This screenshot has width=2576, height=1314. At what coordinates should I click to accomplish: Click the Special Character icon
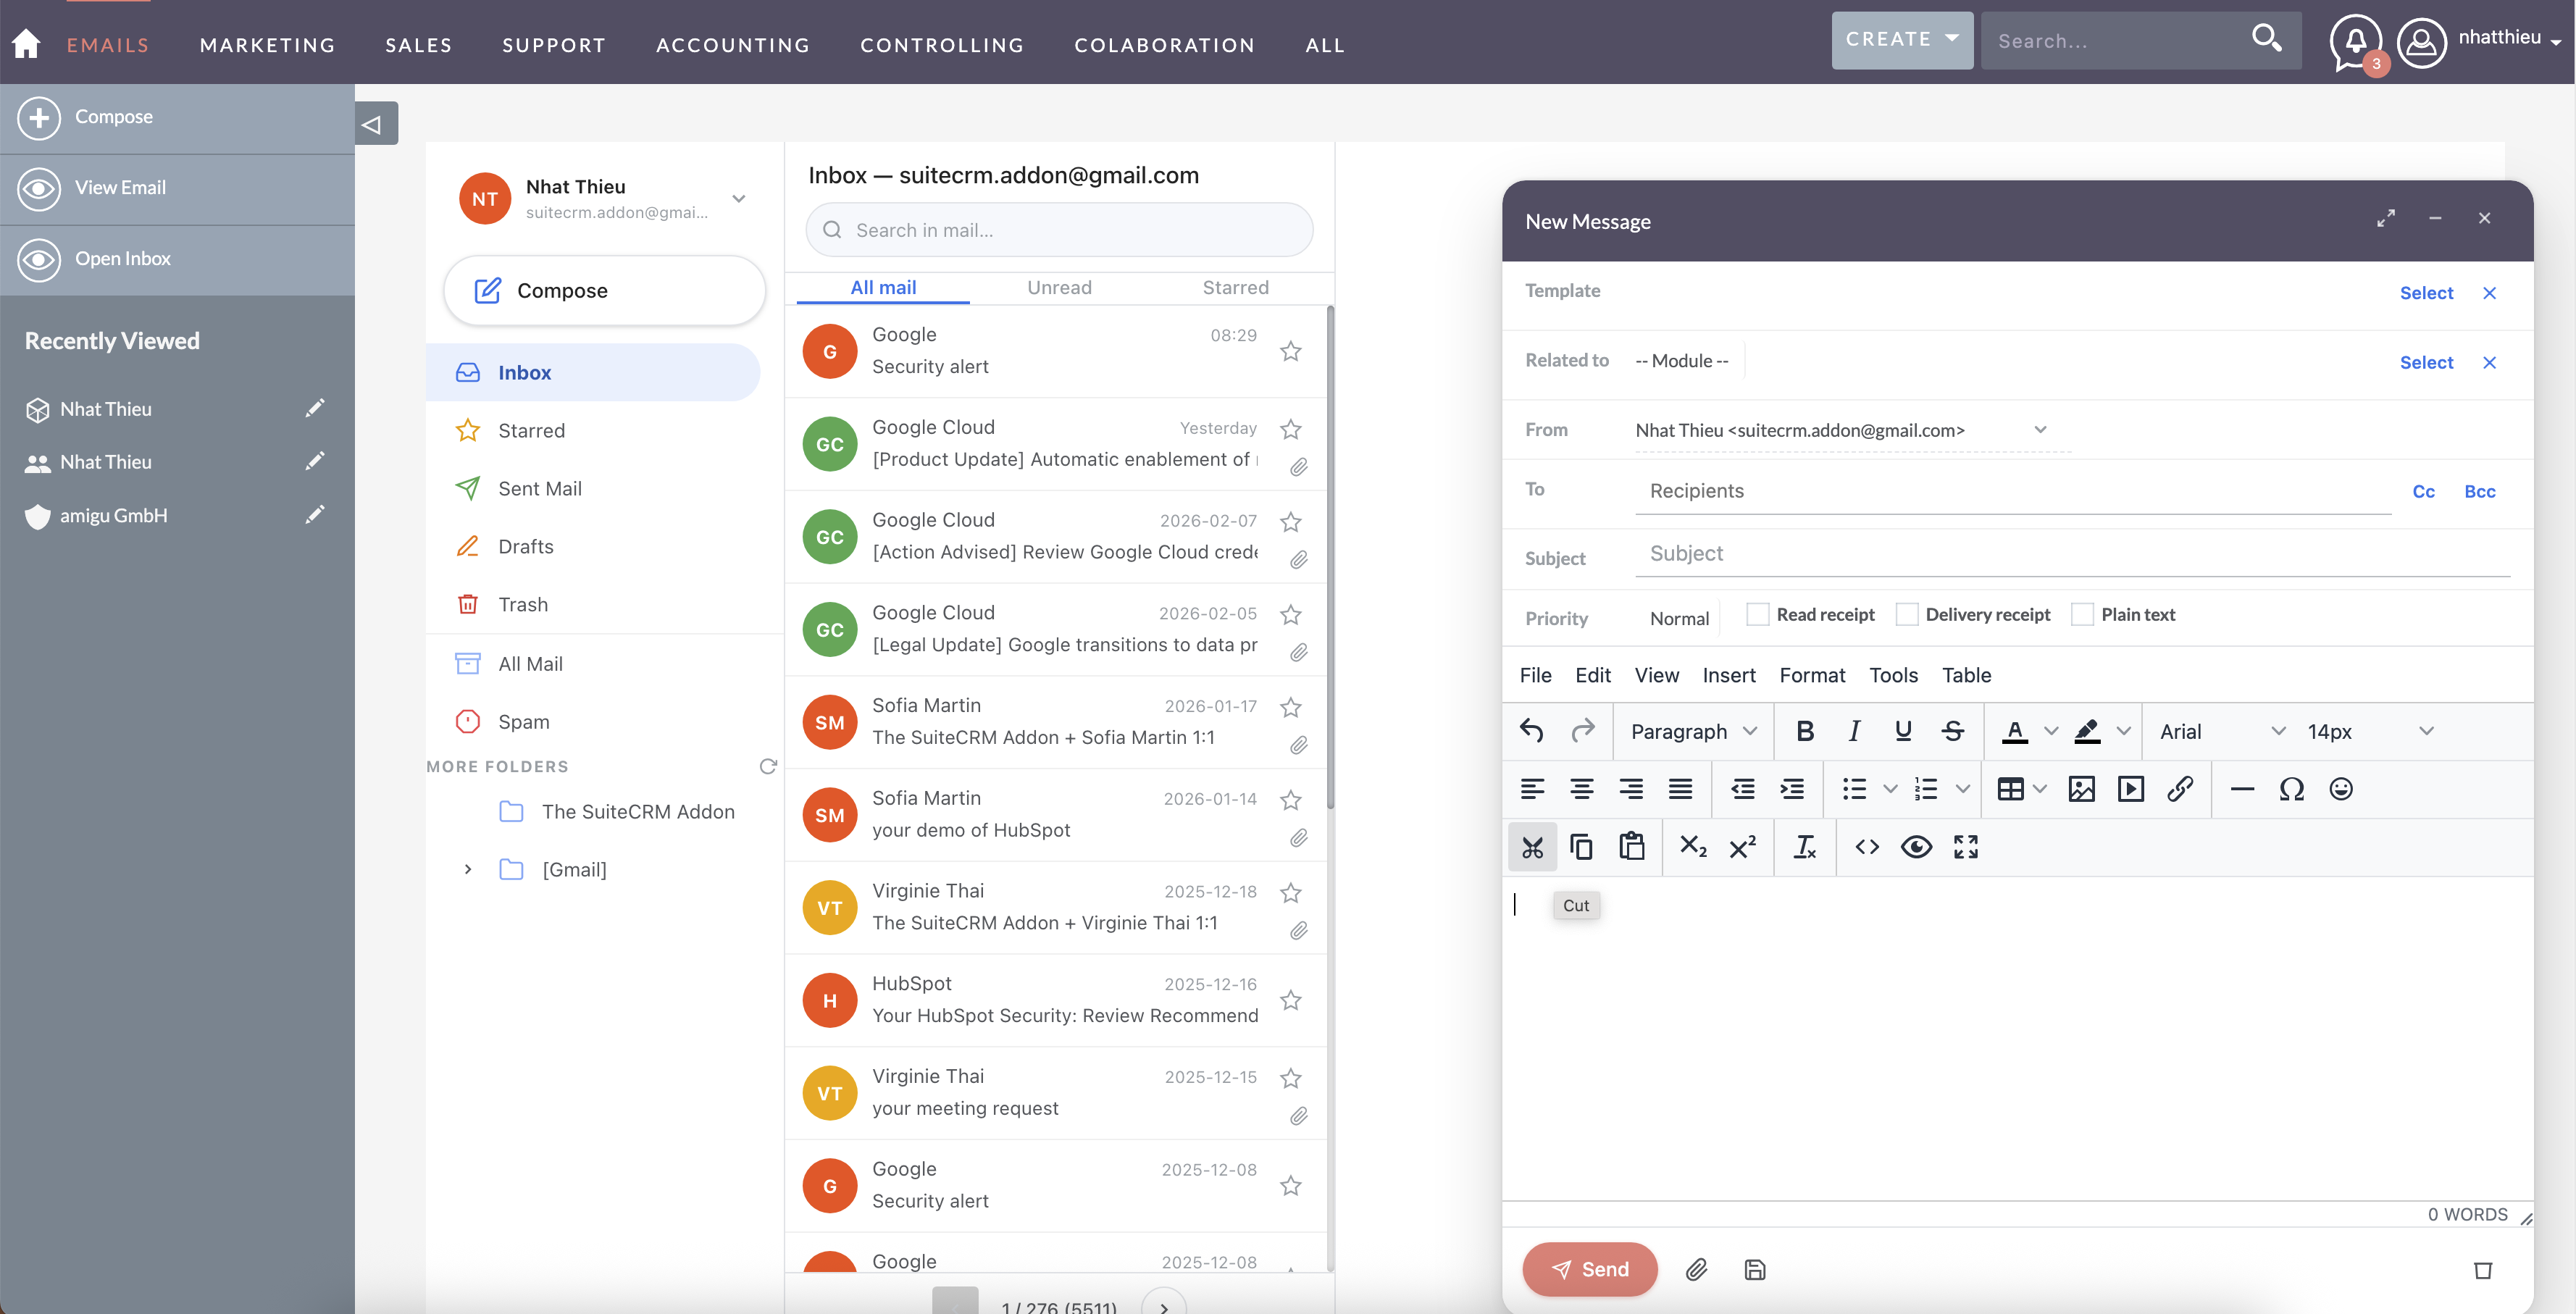point(2291,789)
